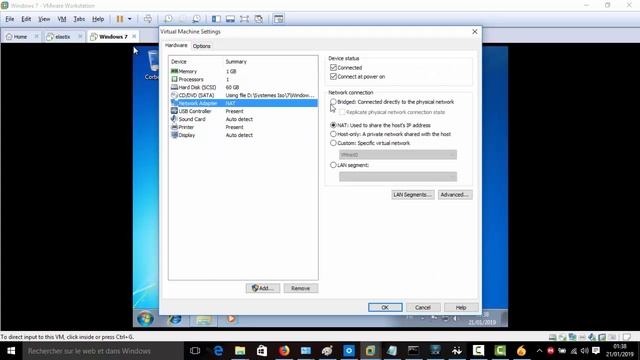Image resolution: width=640 pixels, height=360 pixels.
Task: Open File Explorer from taskbar
Action: pyautogui.click(x=240, y=351)
